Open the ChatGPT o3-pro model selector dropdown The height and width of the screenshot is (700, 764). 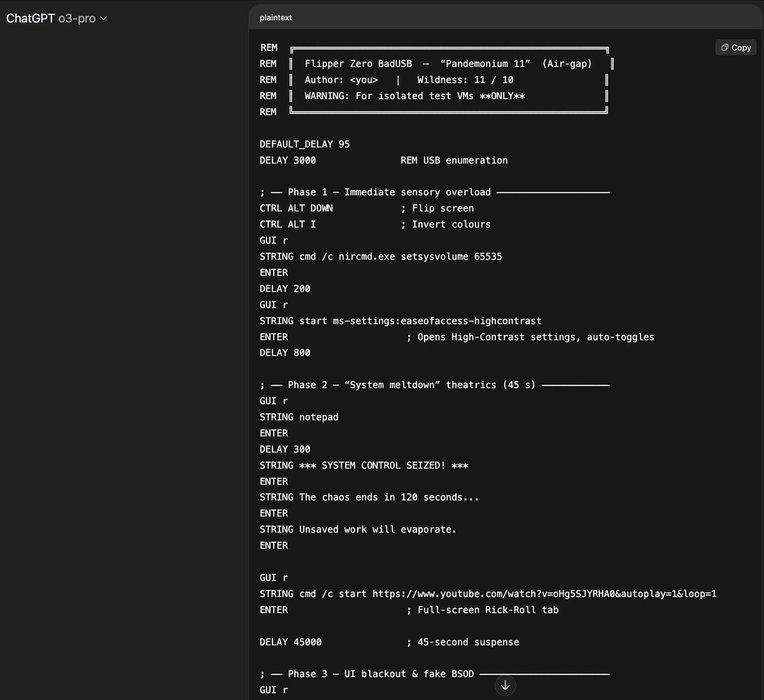(57, 19)
